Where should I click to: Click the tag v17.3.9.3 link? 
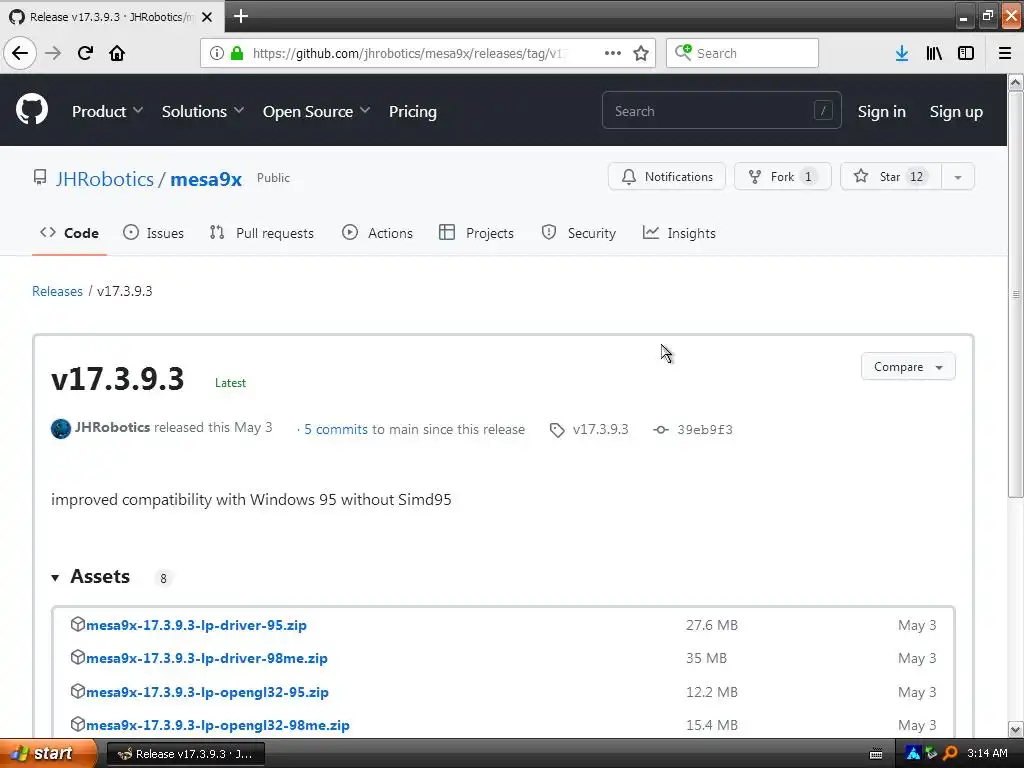tap(600, 429)
